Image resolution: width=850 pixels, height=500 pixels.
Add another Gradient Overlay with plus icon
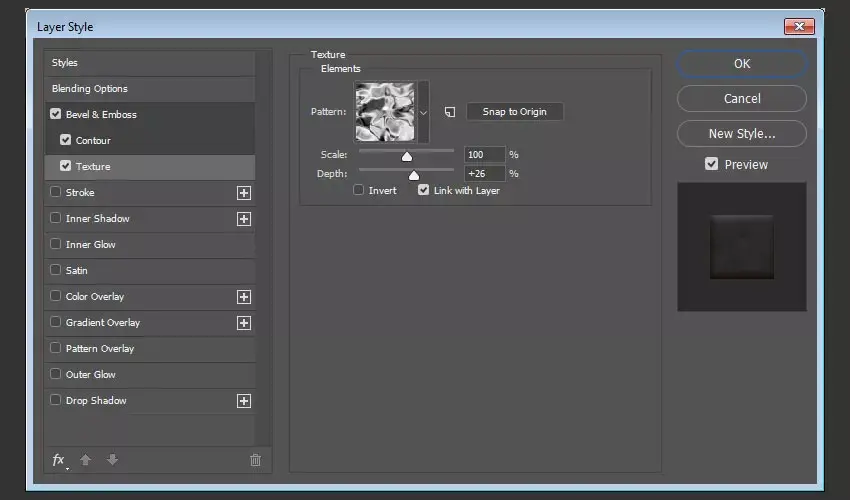[244, 323]
